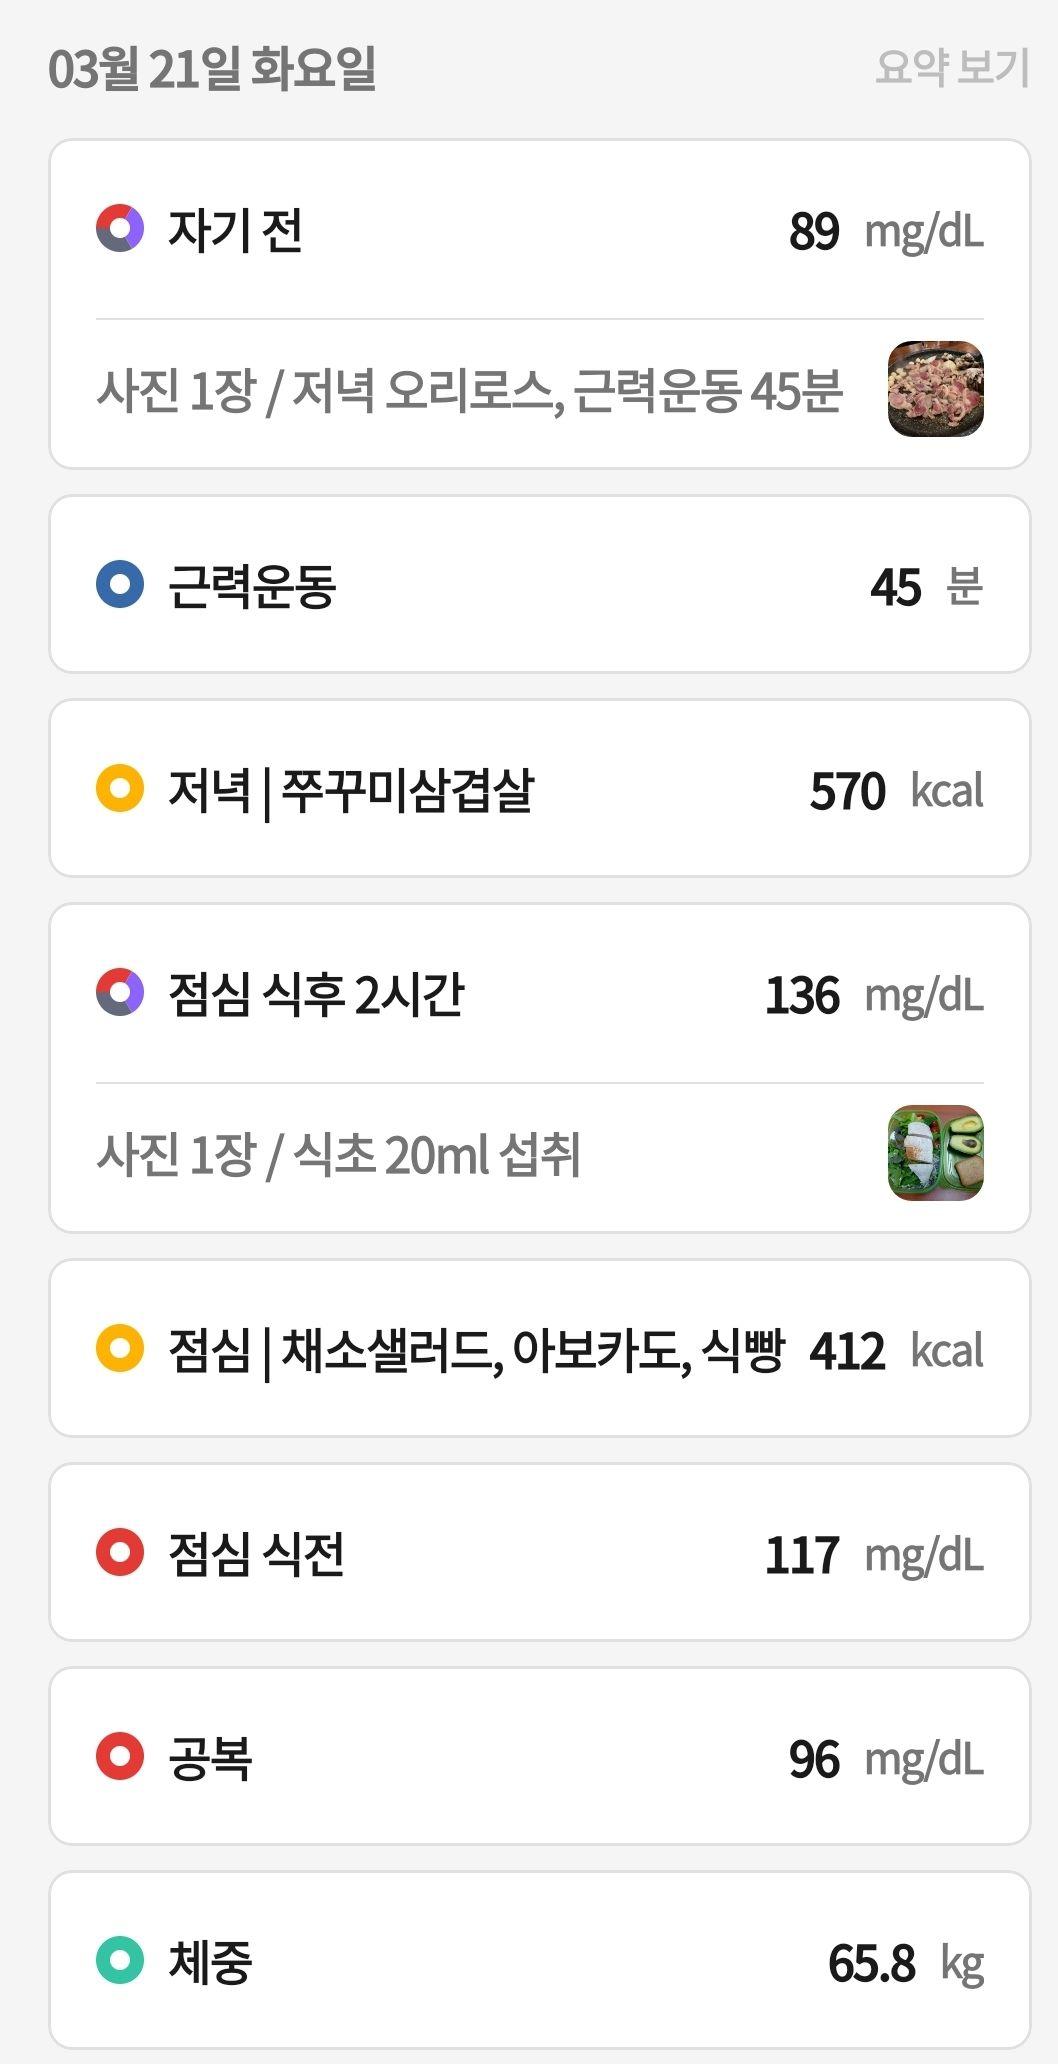
Task: Tap the blue 근력운동 exercise circle icon
Action: pyautogui.click(x=120, y=585)
